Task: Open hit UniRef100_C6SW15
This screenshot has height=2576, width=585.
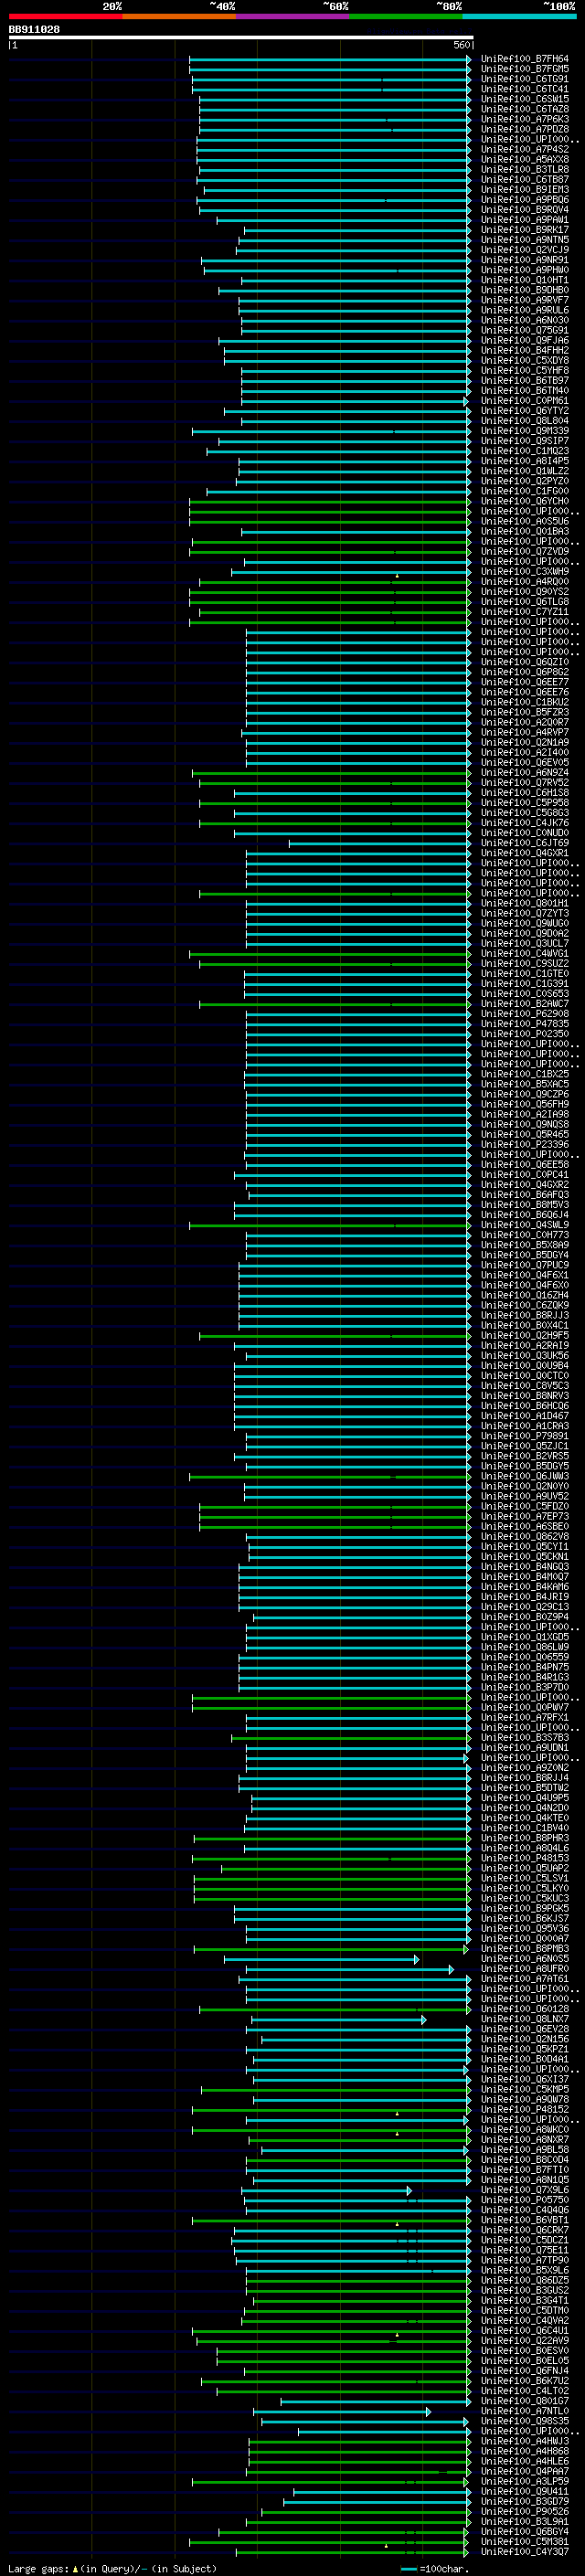Action: pyautogui.click(x=524, y=99)
